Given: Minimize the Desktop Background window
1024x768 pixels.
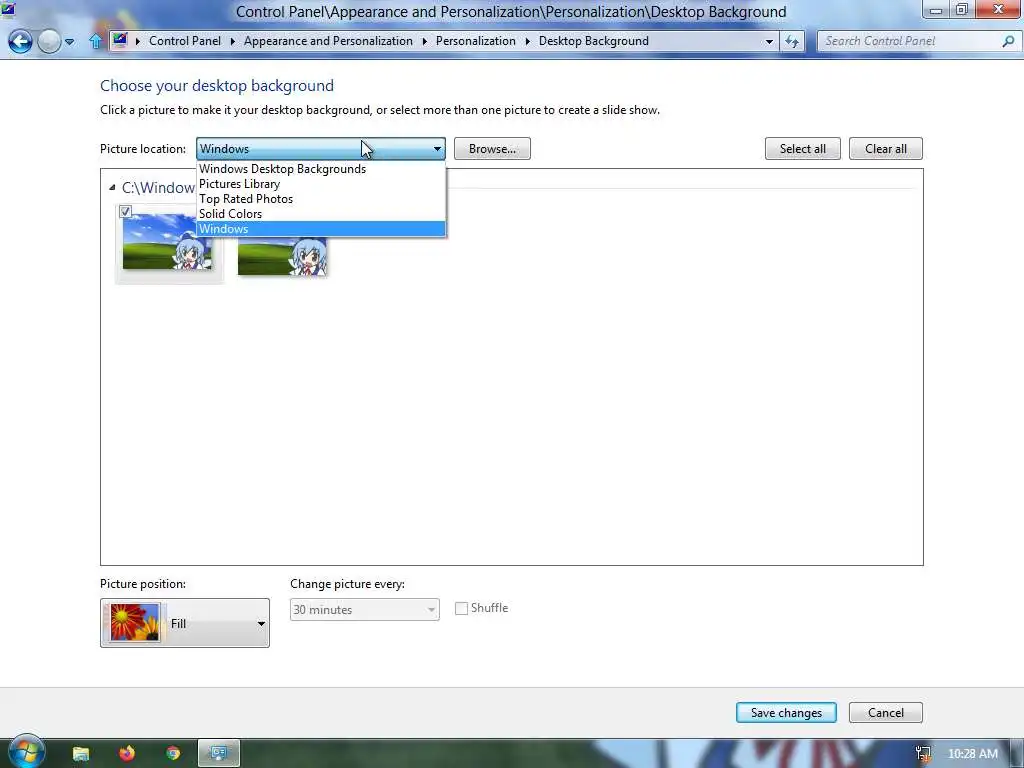Looking at the screenshot, I should pos(936,10).
